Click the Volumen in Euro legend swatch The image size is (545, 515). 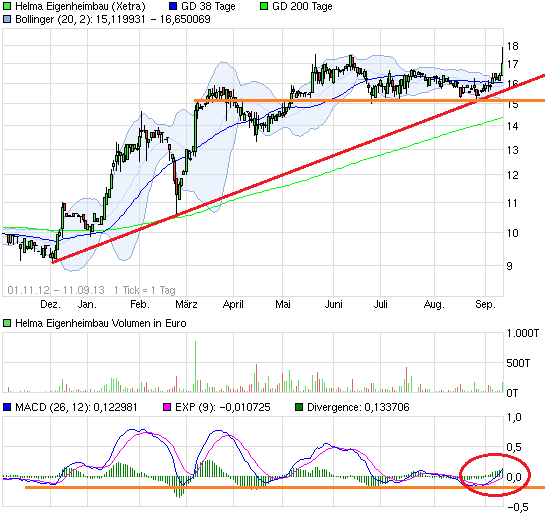coord(7,323)
